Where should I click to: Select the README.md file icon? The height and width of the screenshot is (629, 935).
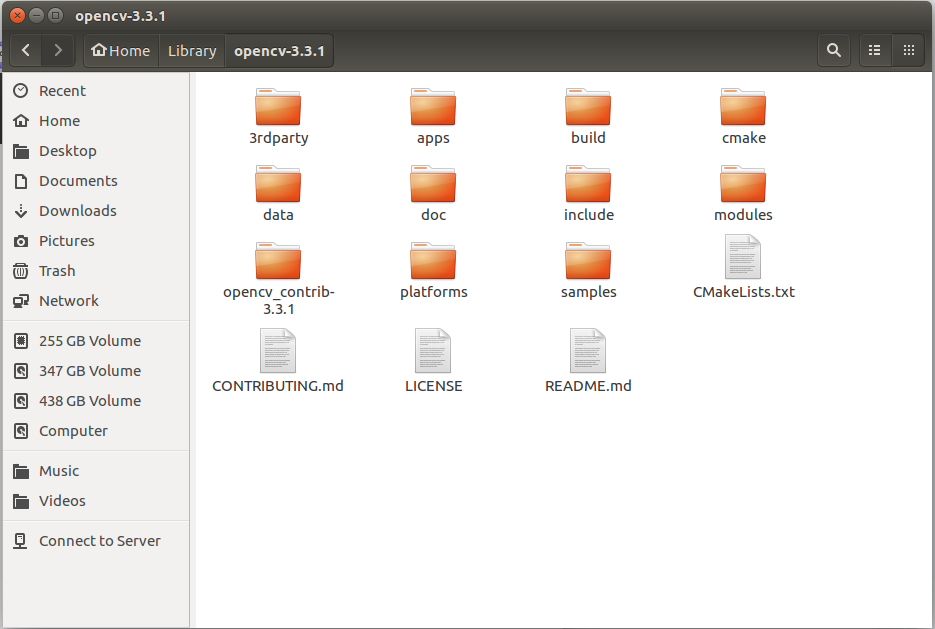pos(588,351)
